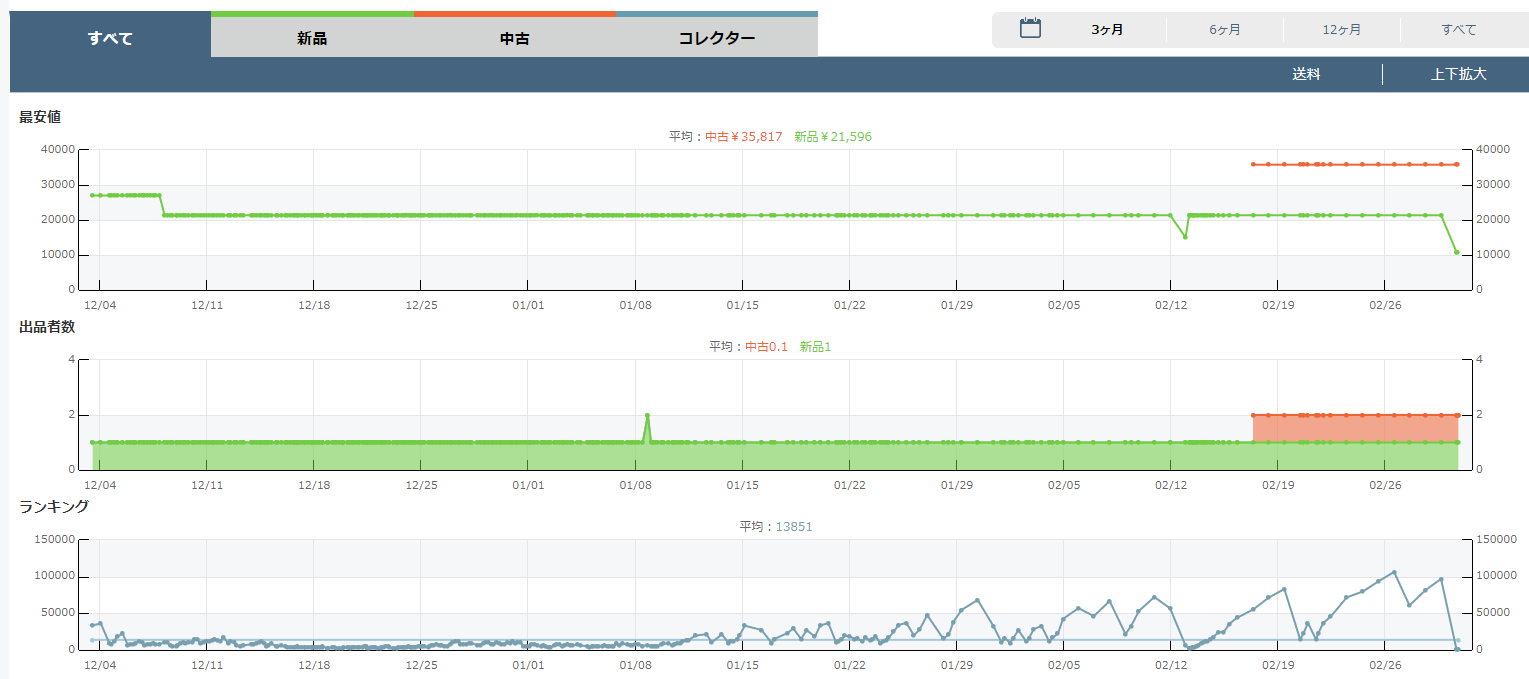
Task: Toggle 中古0.1 legend in 出品者数 chart
Action: 766,347
